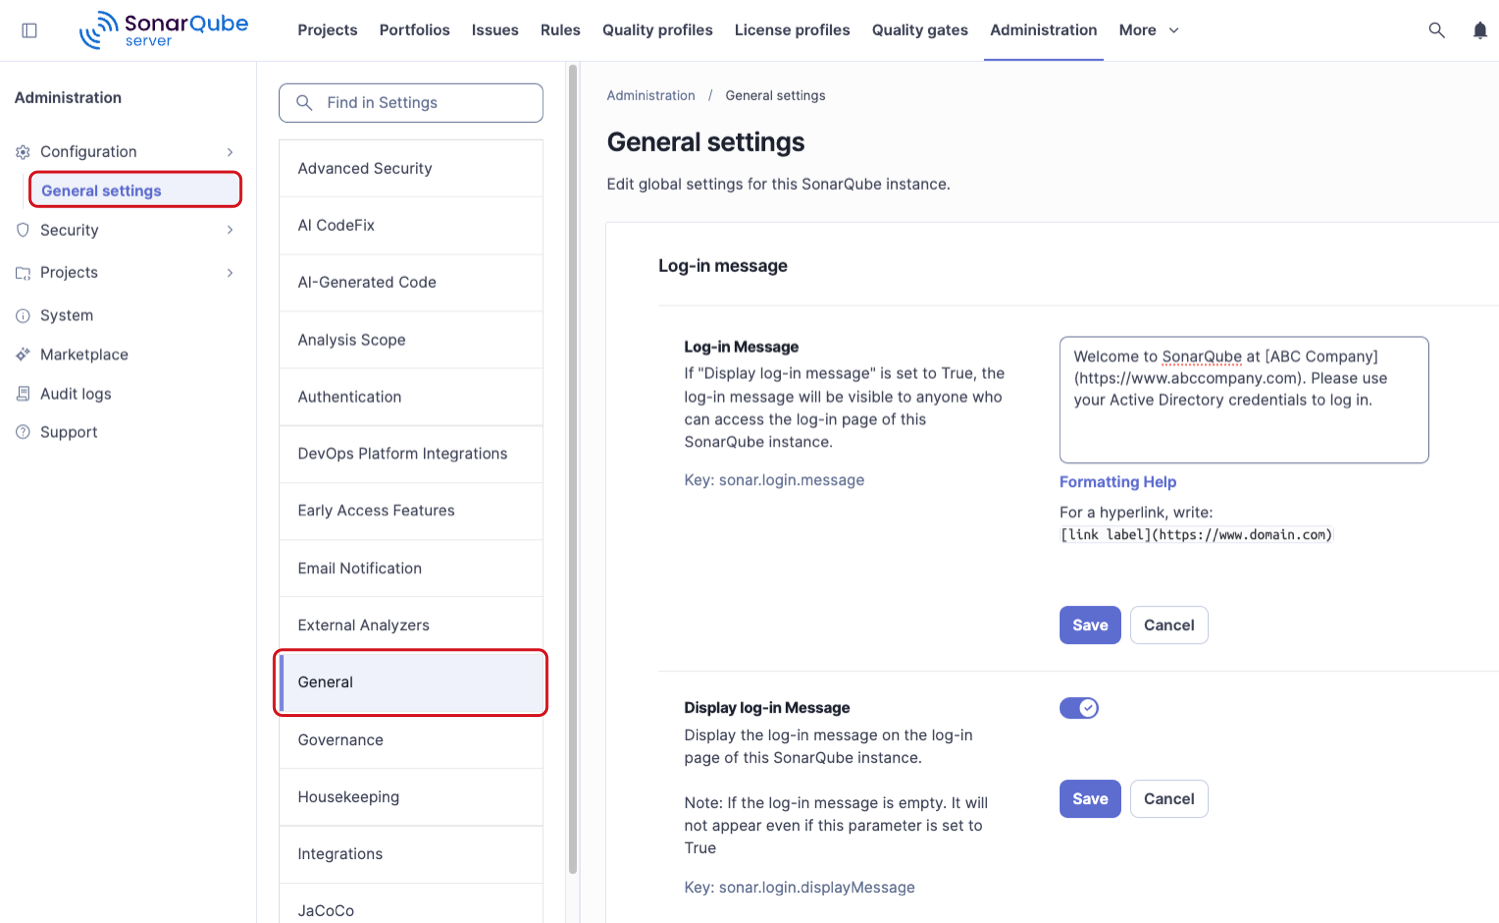Click the Configuration gear icon
1499x923 pixels.
[23, 152]
